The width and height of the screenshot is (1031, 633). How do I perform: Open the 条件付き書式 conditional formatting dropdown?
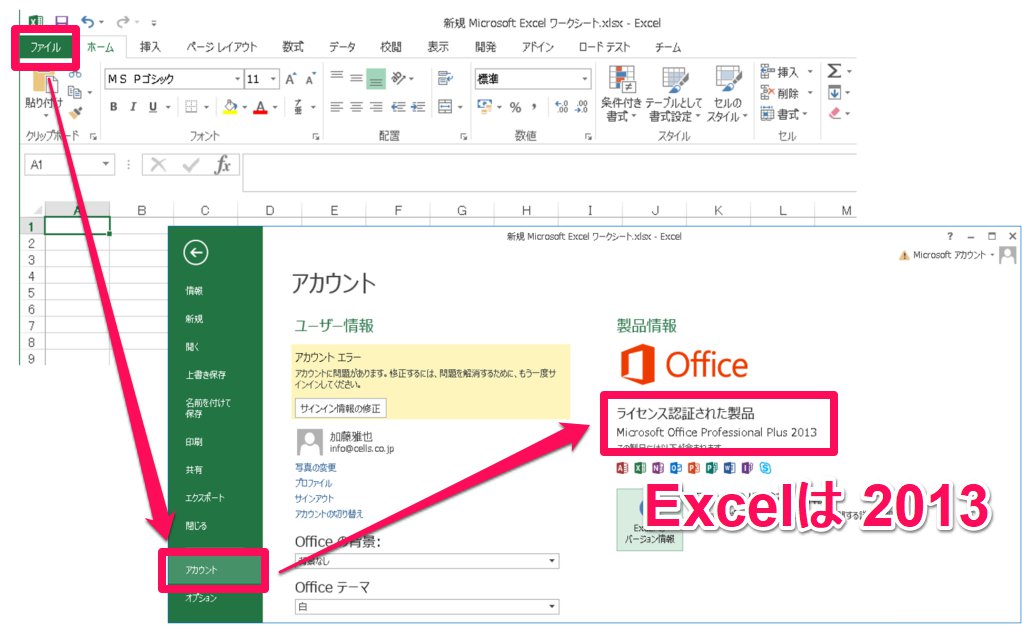coord(621,94)
